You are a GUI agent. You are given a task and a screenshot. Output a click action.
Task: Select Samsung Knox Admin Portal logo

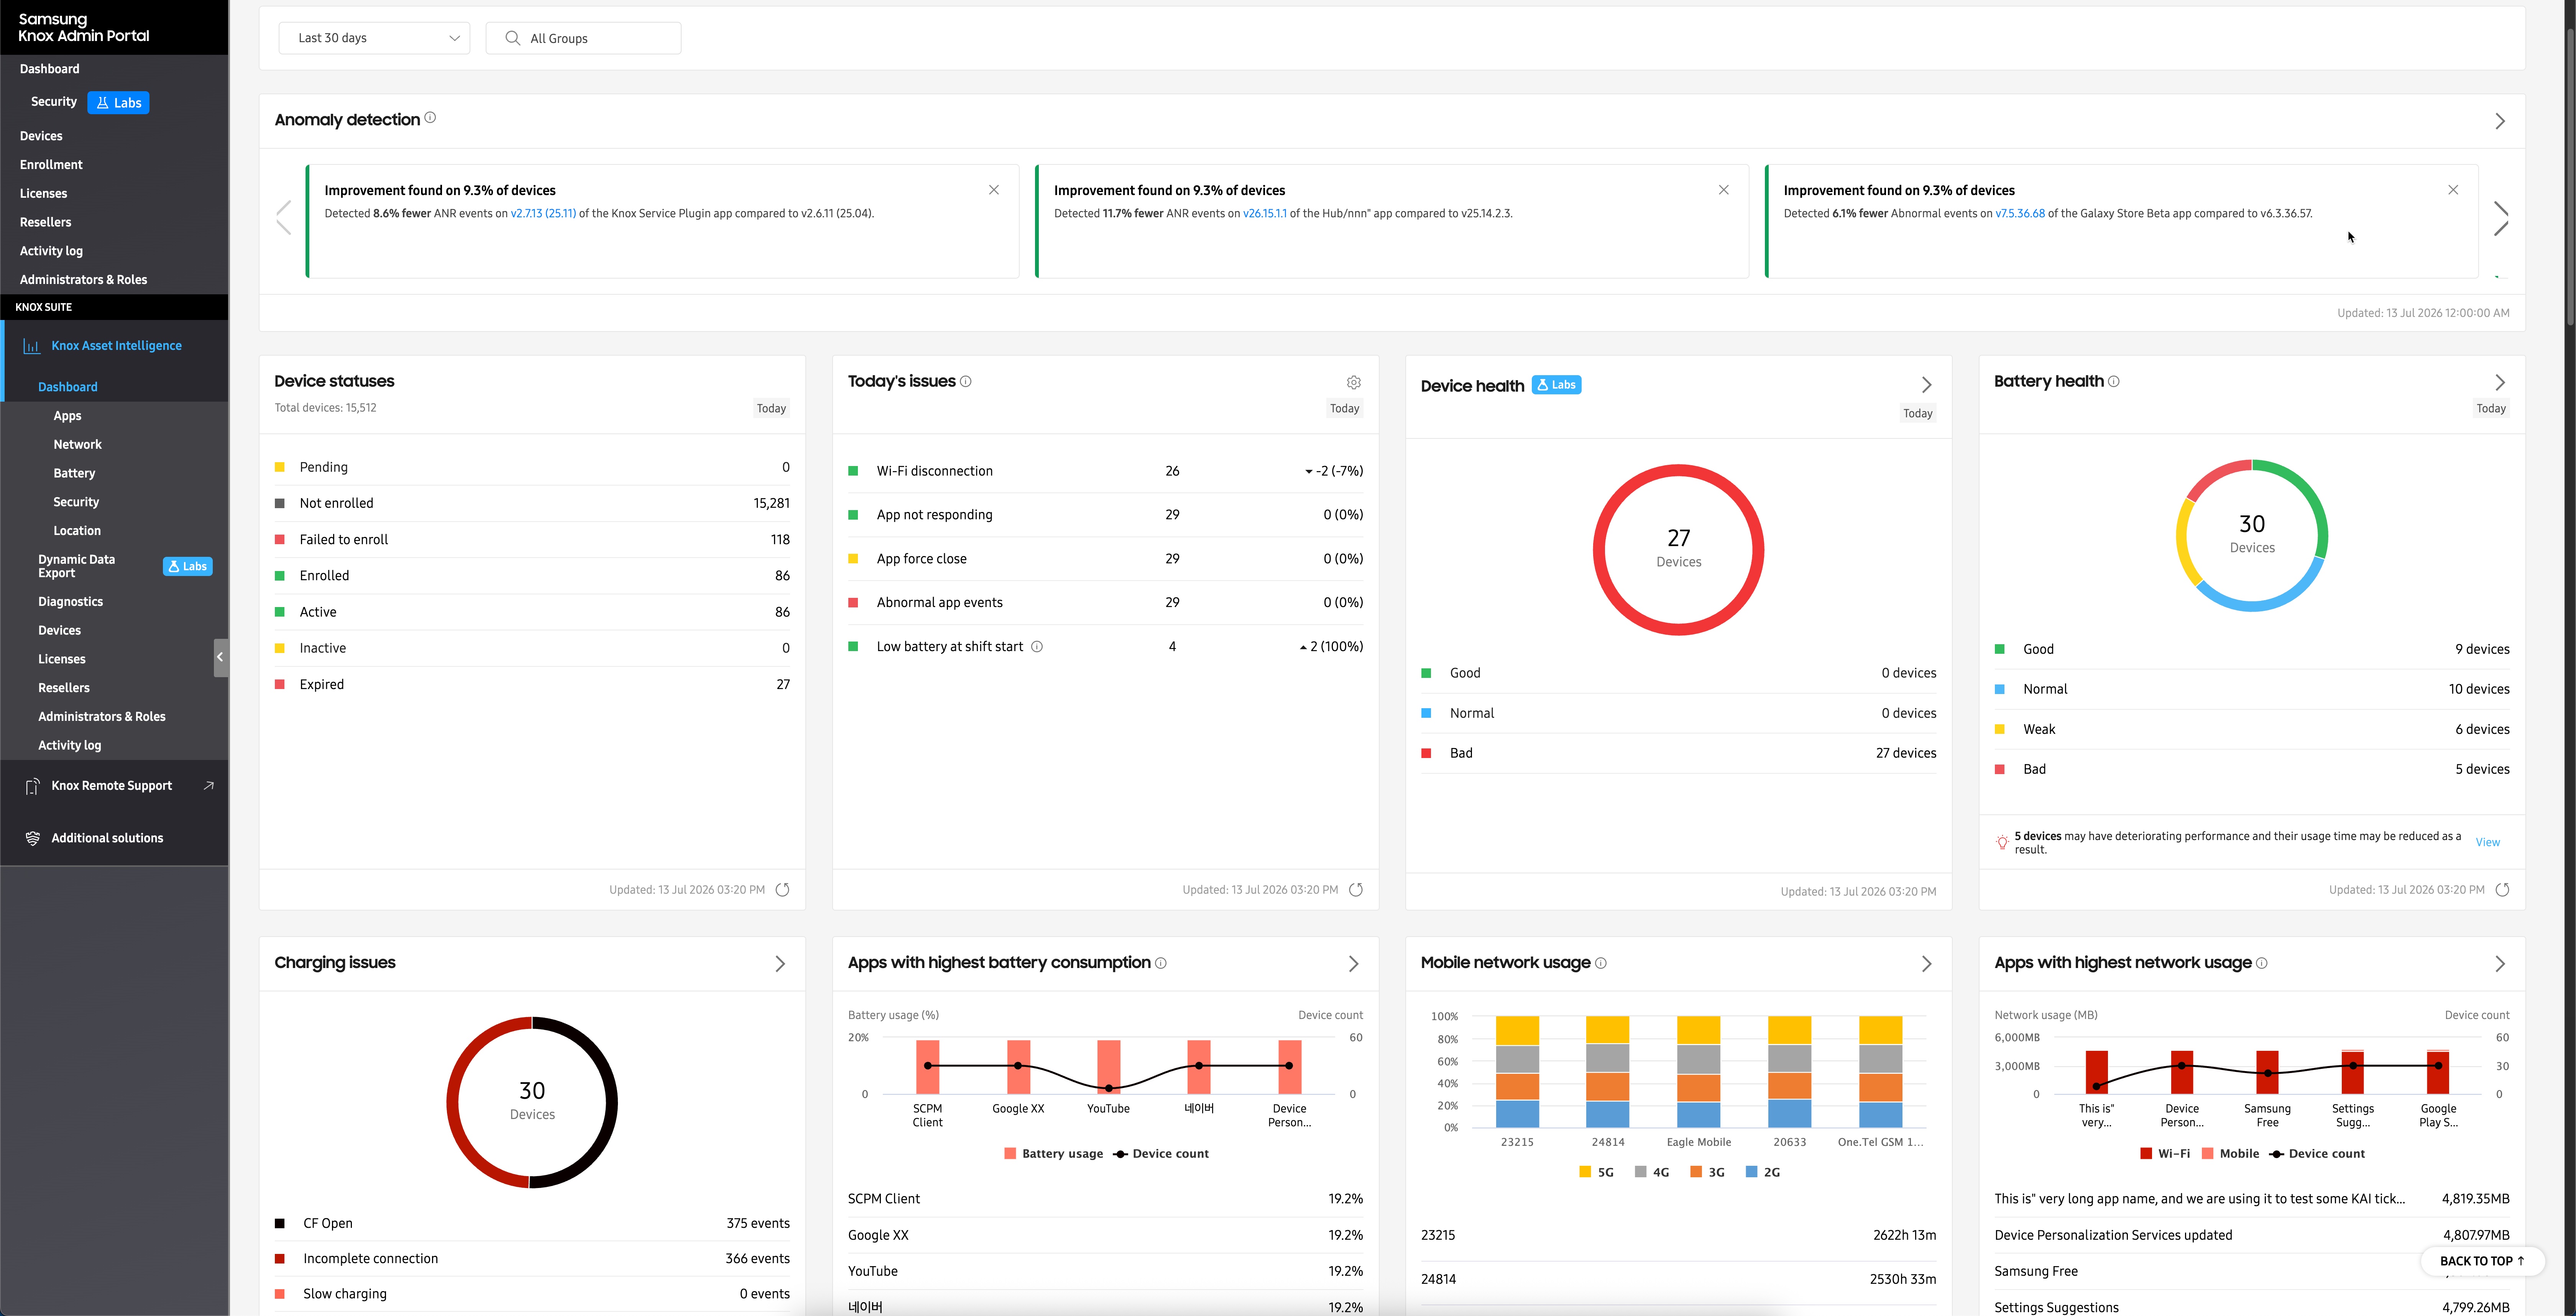click(84, 28)
